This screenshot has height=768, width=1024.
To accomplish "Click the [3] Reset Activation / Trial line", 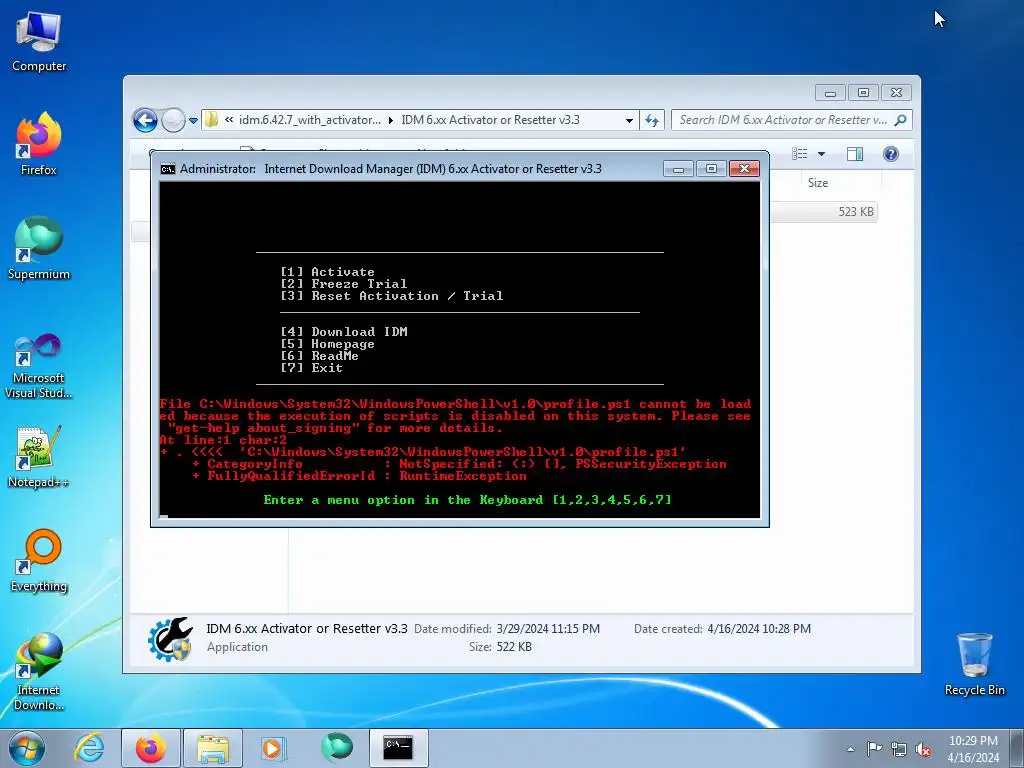I will [x=392, y=296].
